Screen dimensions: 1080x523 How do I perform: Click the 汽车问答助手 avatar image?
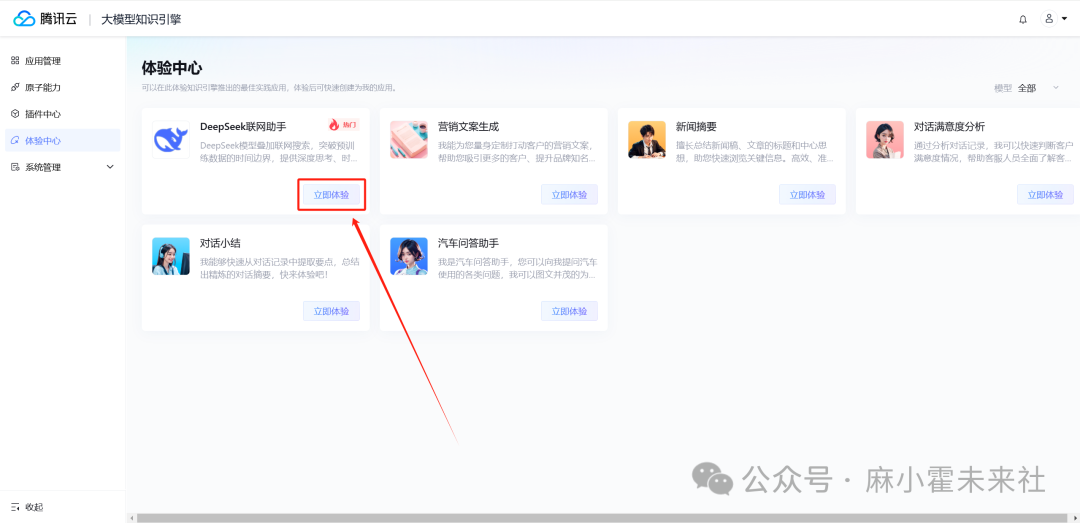click(408, 256)
